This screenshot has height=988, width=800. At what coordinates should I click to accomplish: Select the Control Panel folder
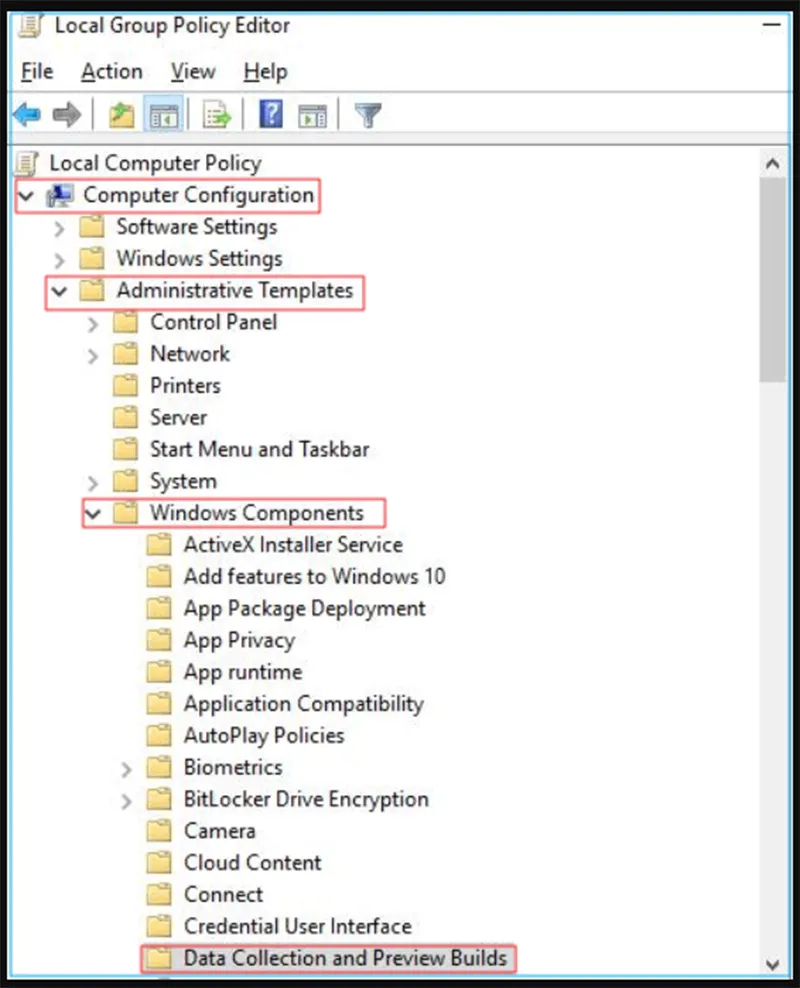214,322
